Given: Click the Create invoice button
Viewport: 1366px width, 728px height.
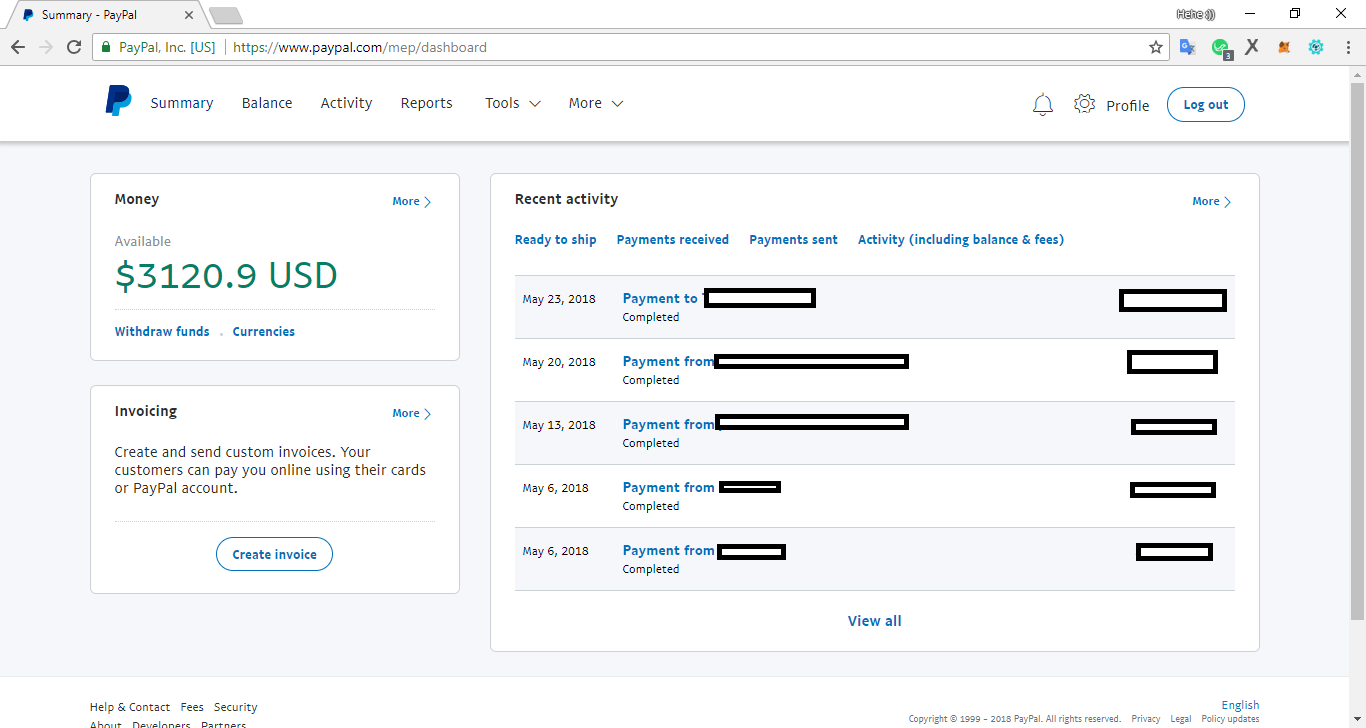Looking at the screenshot, I should pyautogui.click(x=274, y=554).
